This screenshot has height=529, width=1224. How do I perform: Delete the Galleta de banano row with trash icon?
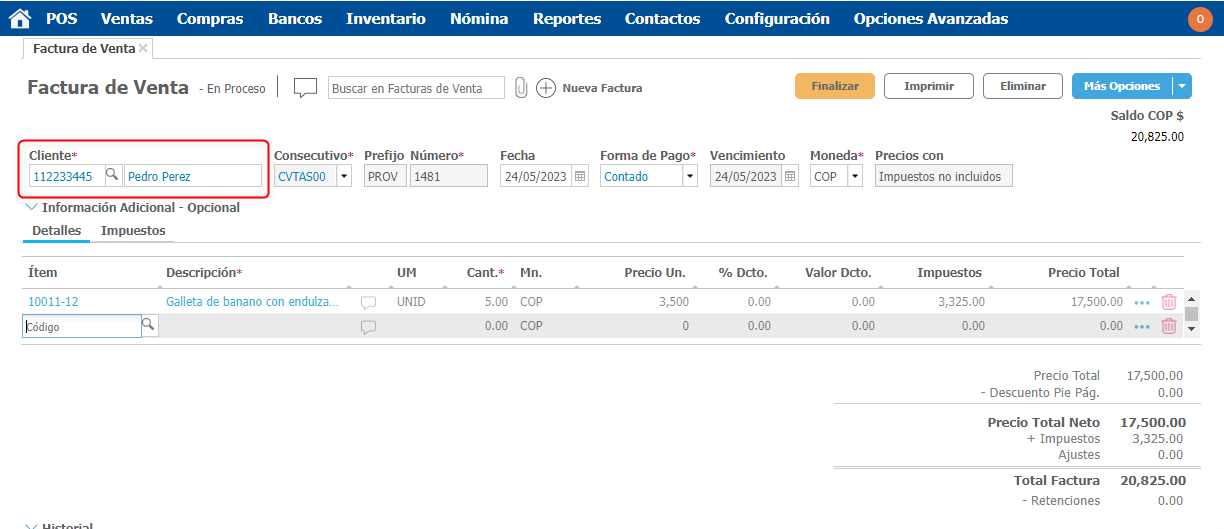click(1169, 301)
